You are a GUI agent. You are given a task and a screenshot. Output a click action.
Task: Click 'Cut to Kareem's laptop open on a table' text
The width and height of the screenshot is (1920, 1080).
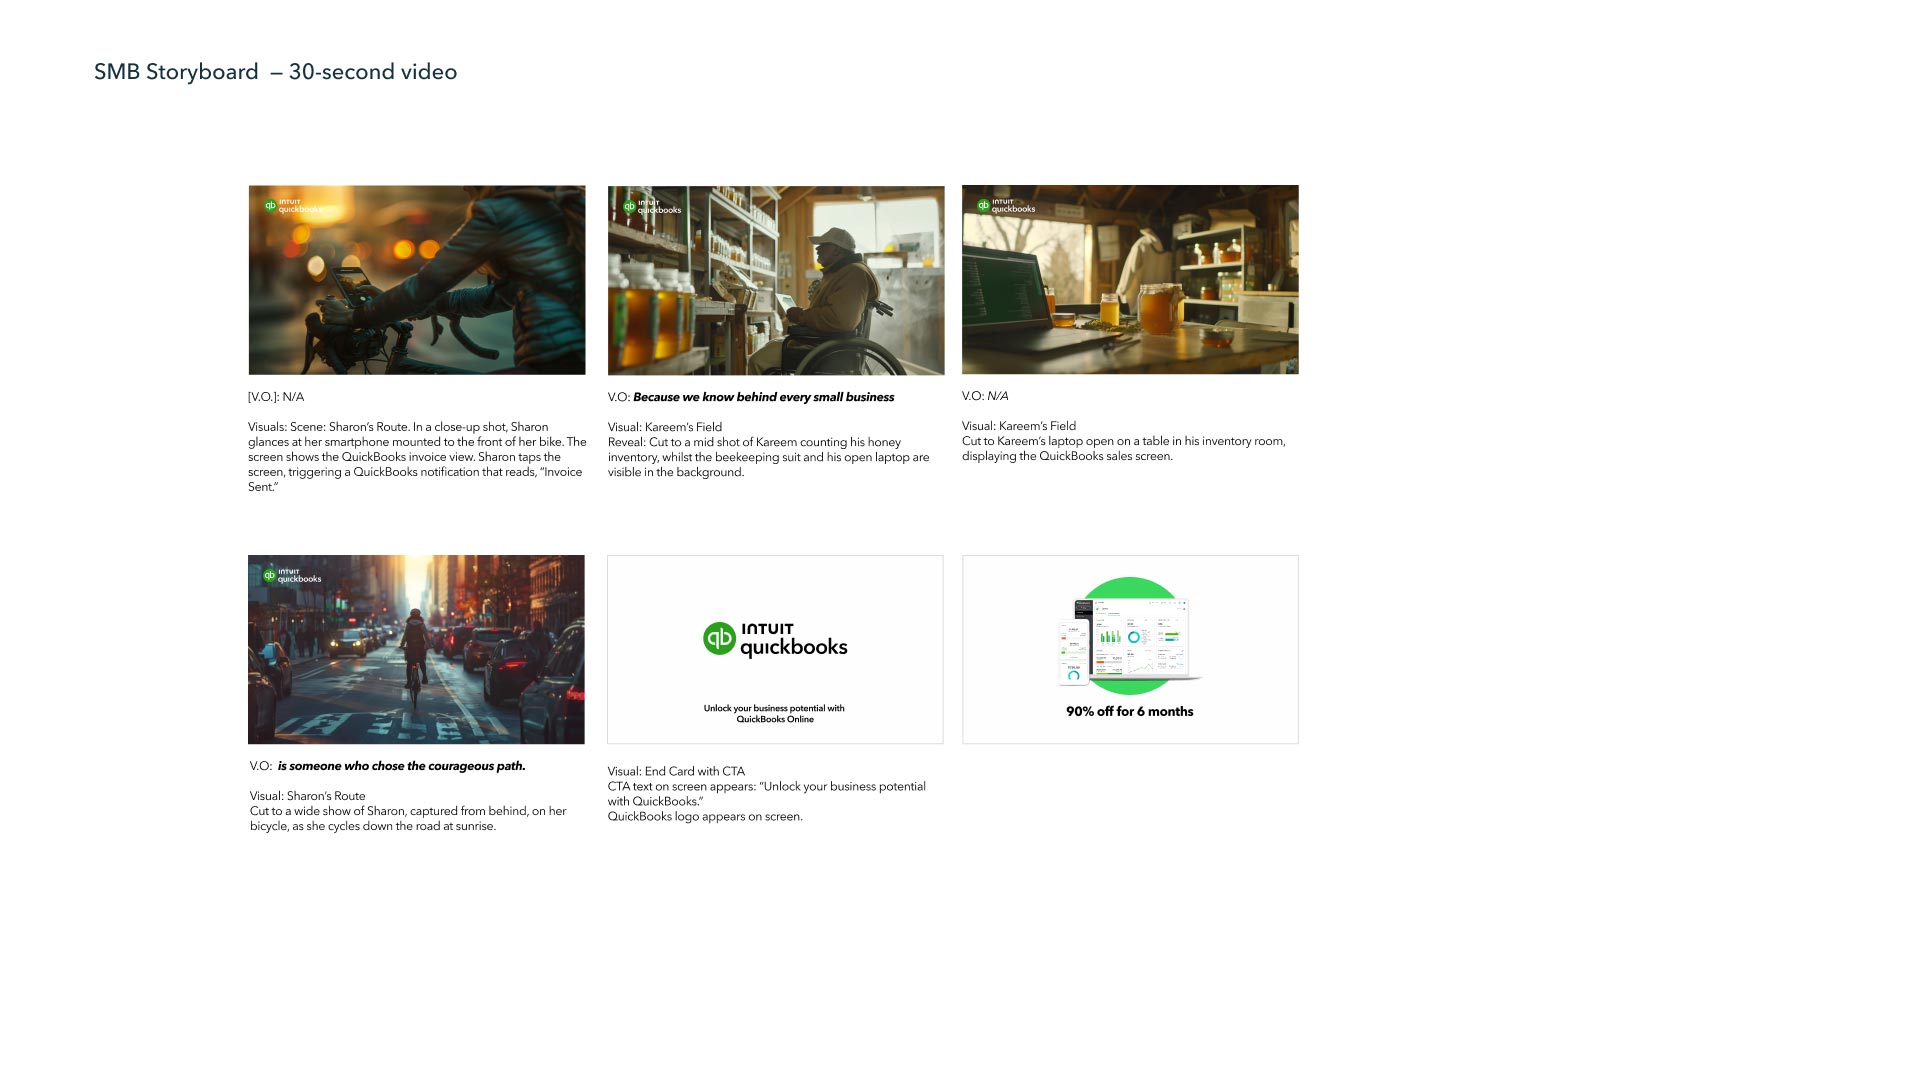(1124, 448)
